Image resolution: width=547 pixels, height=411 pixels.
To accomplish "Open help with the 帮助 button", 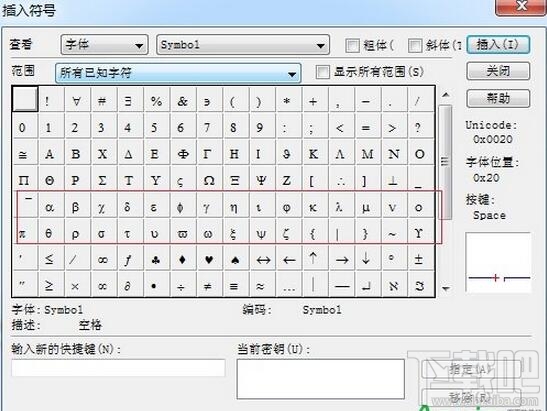I will [498, 98].
